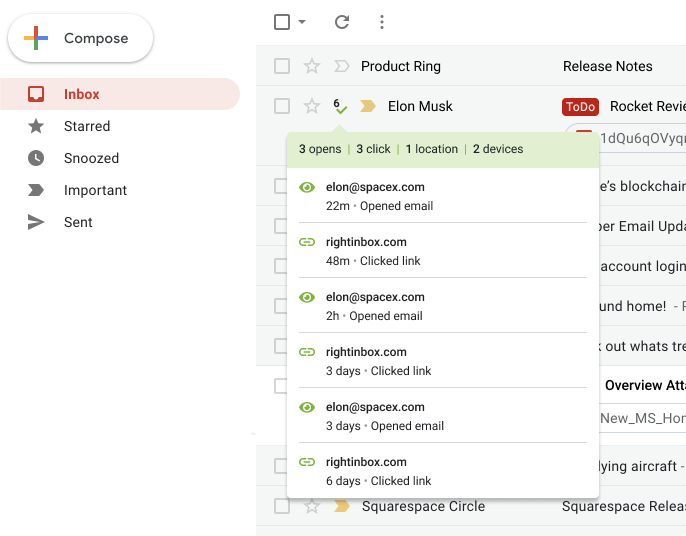The height and width of the screenshot is (536, 686).
Task: Open the email with 'Overview Att' subject
Action: (x=645, y=385)
